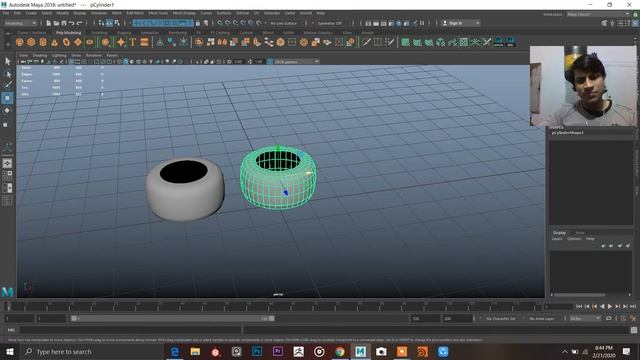Open the Workspace Maya Classic dropdown

click(598, 14)
